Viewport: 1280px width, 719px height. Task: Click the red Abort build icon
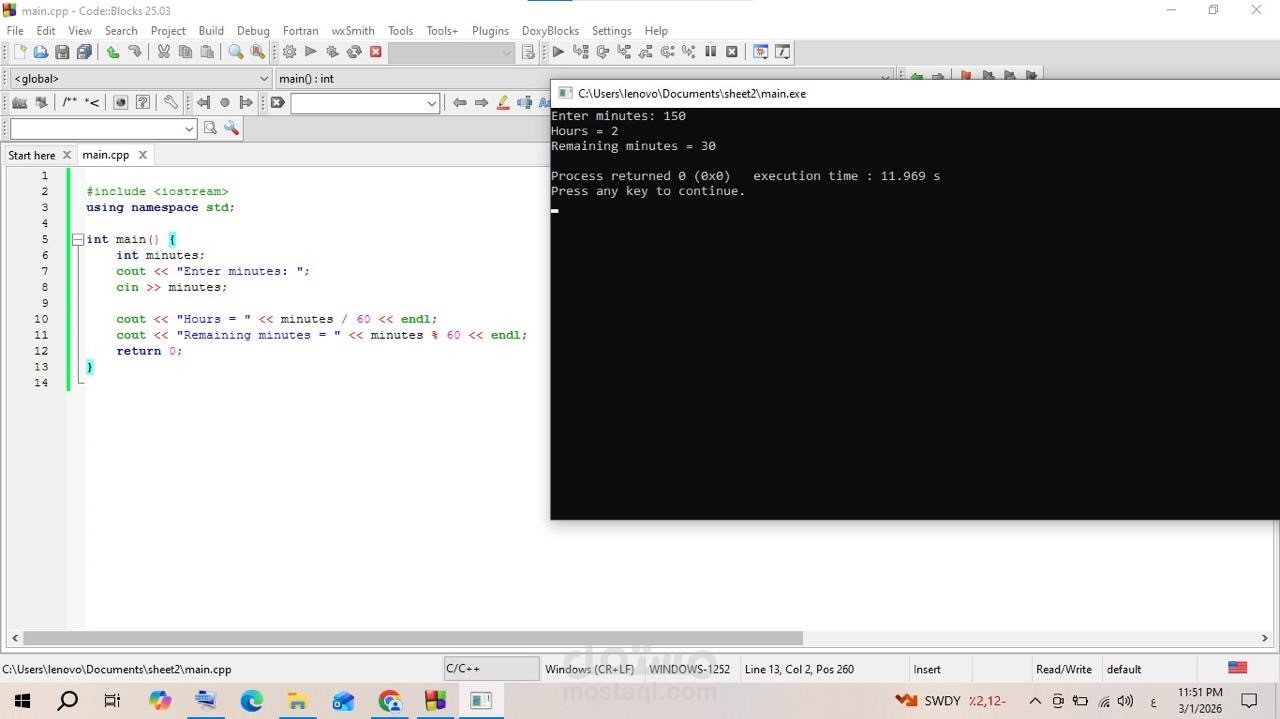[376, 52]
